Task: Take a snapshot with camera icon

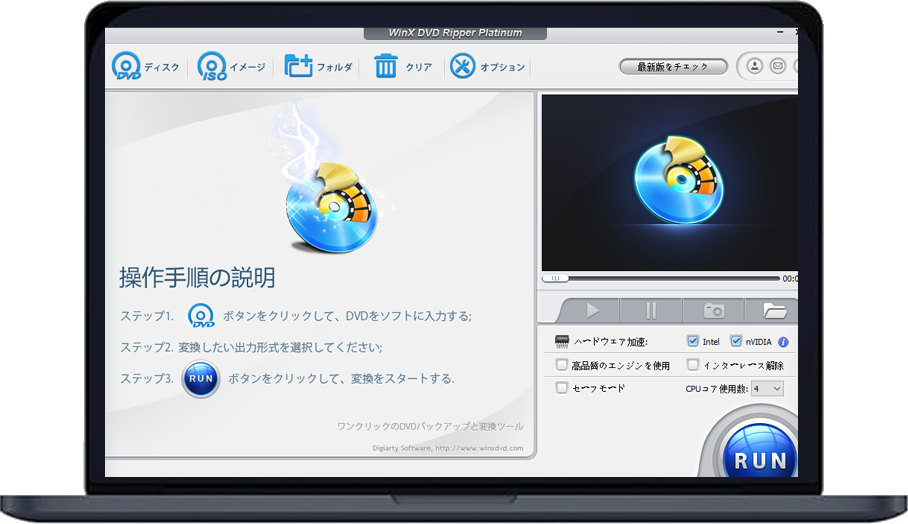Action: click(x=713, y=311)
